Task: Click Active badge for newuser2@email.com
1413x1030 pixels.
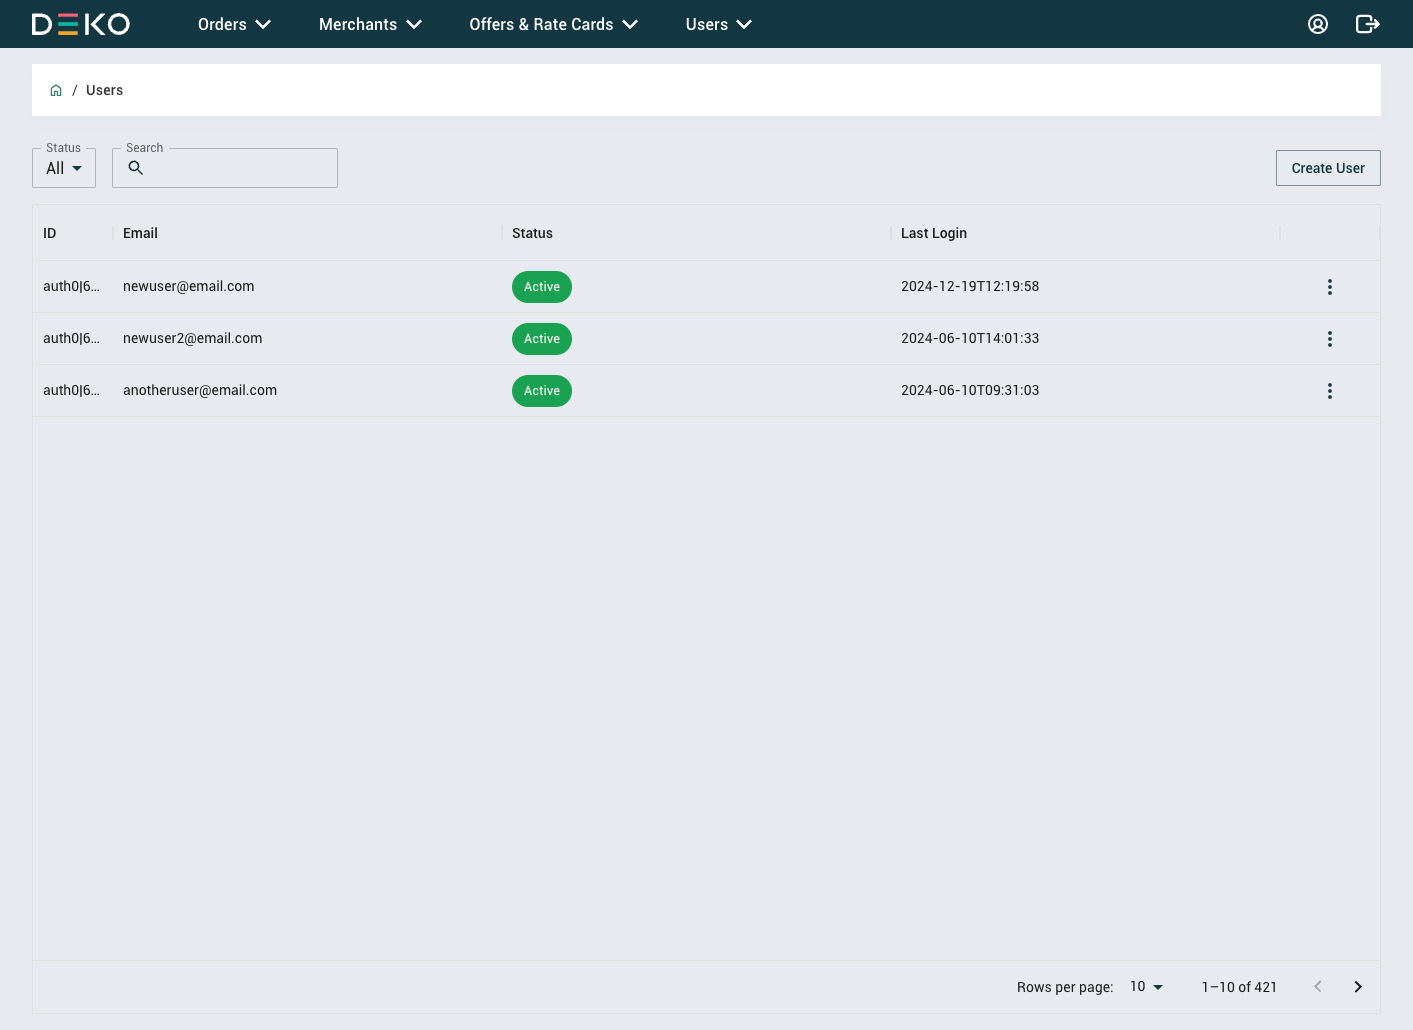Action: pyautogui.click(x=542, y=339)
